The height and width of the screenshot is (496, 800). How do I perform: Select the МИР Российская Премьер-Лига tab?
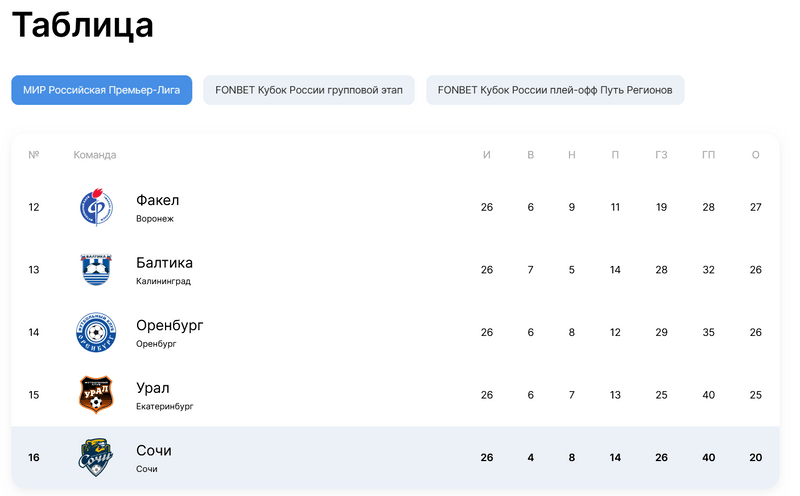(x=102, y=90)
